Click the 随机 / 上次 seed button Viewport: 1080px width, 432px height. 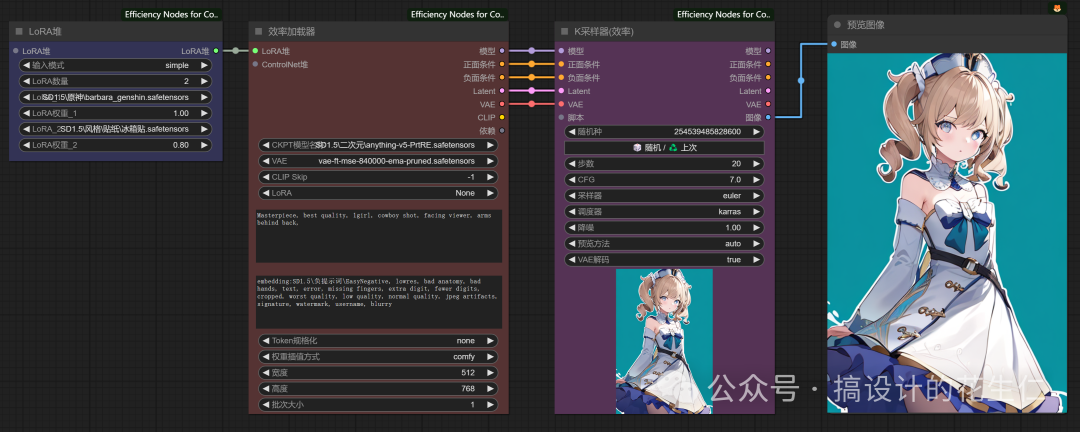tap(664, 147)
